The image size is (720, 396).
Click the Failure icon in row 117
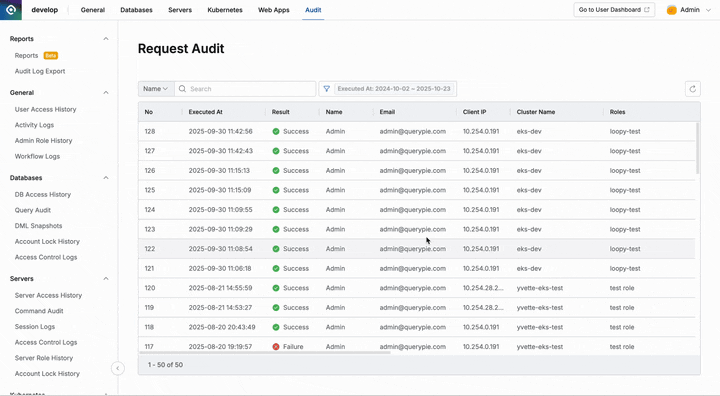click(x=276, y=347)
